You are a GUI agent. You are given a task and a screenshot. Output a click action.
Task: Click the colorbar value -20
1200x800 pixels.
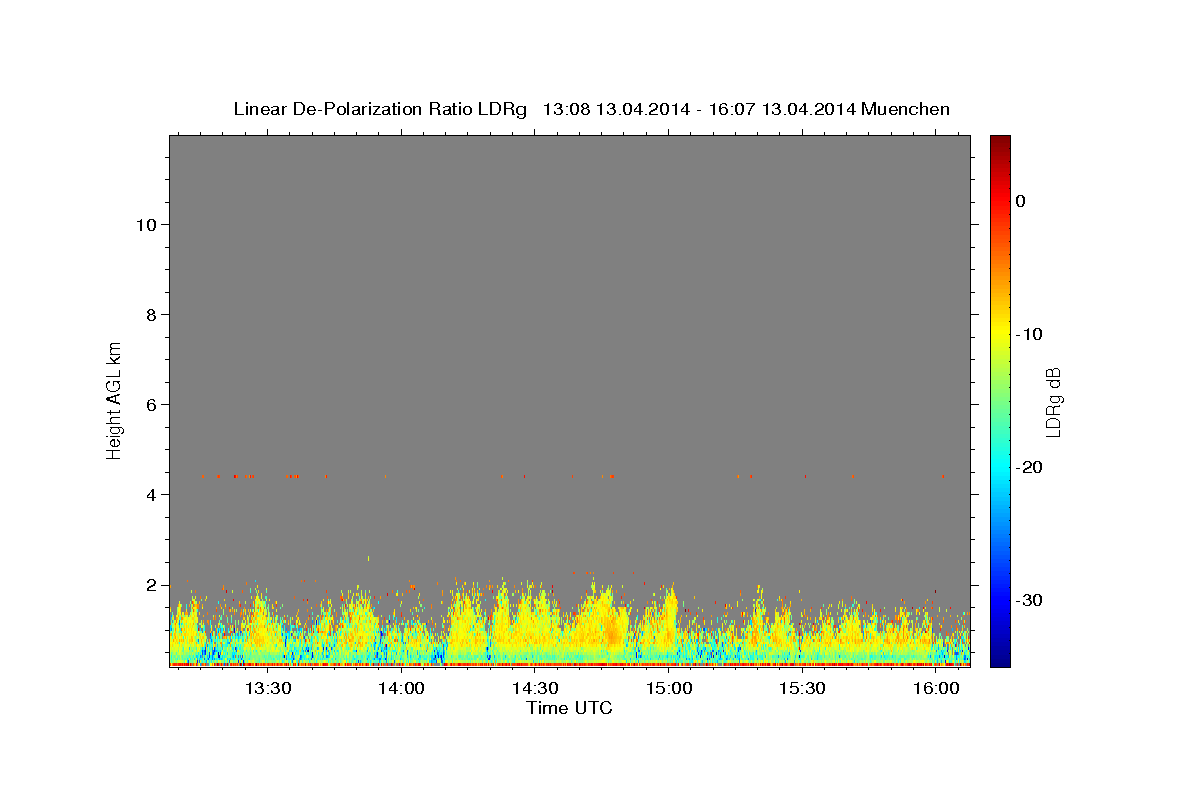[x=1030, y=467]
